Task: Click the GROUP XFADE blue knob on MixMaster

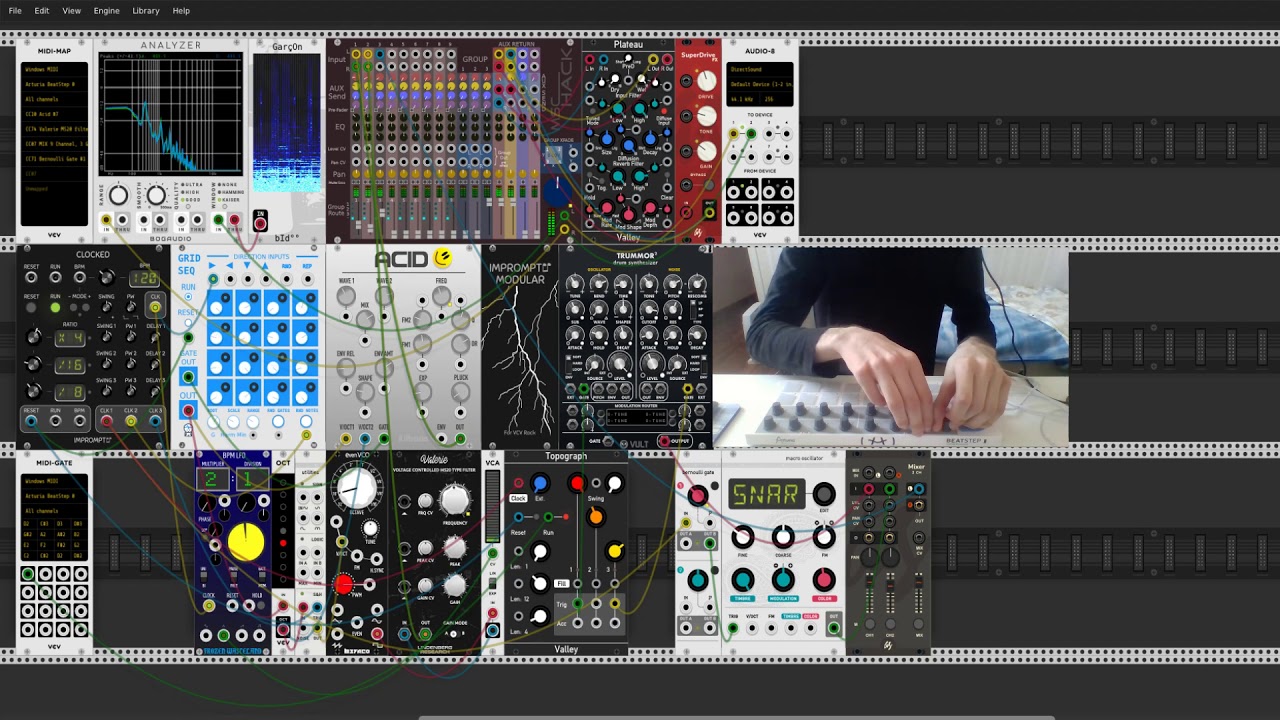Action: [x=558, y=190]
